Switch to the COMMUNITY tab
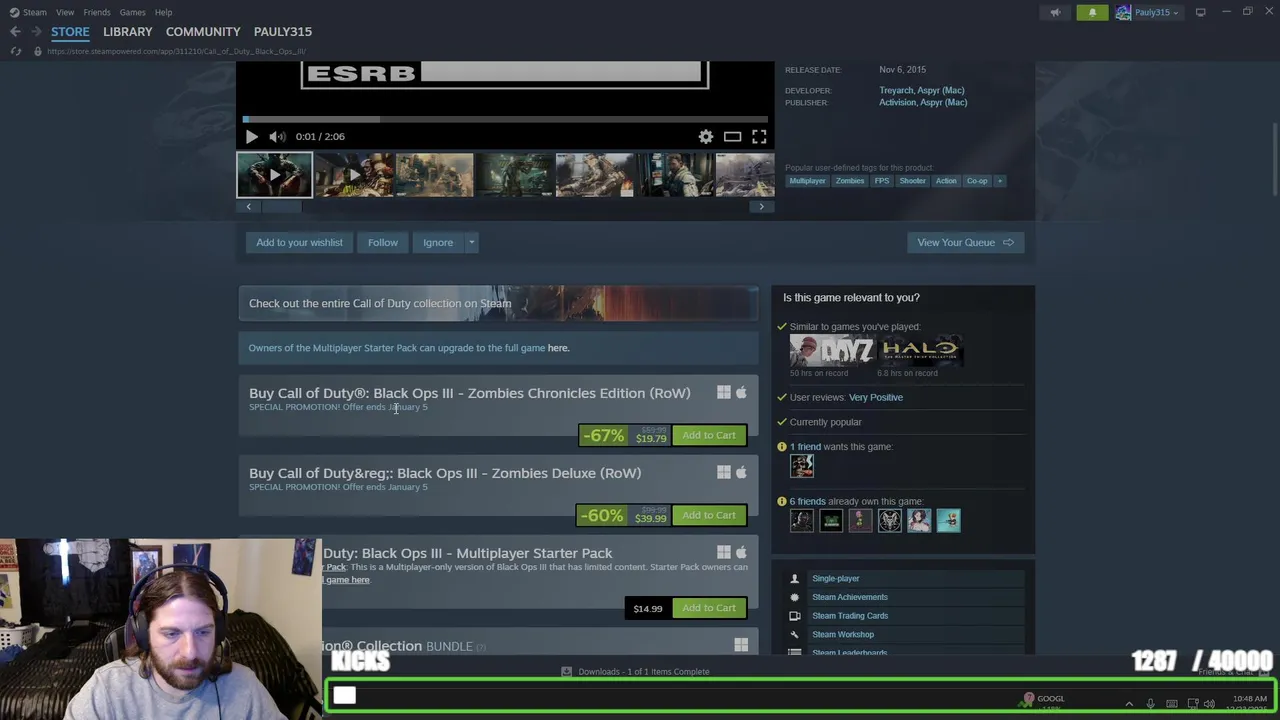1280x720 pixels. [203, 32]
